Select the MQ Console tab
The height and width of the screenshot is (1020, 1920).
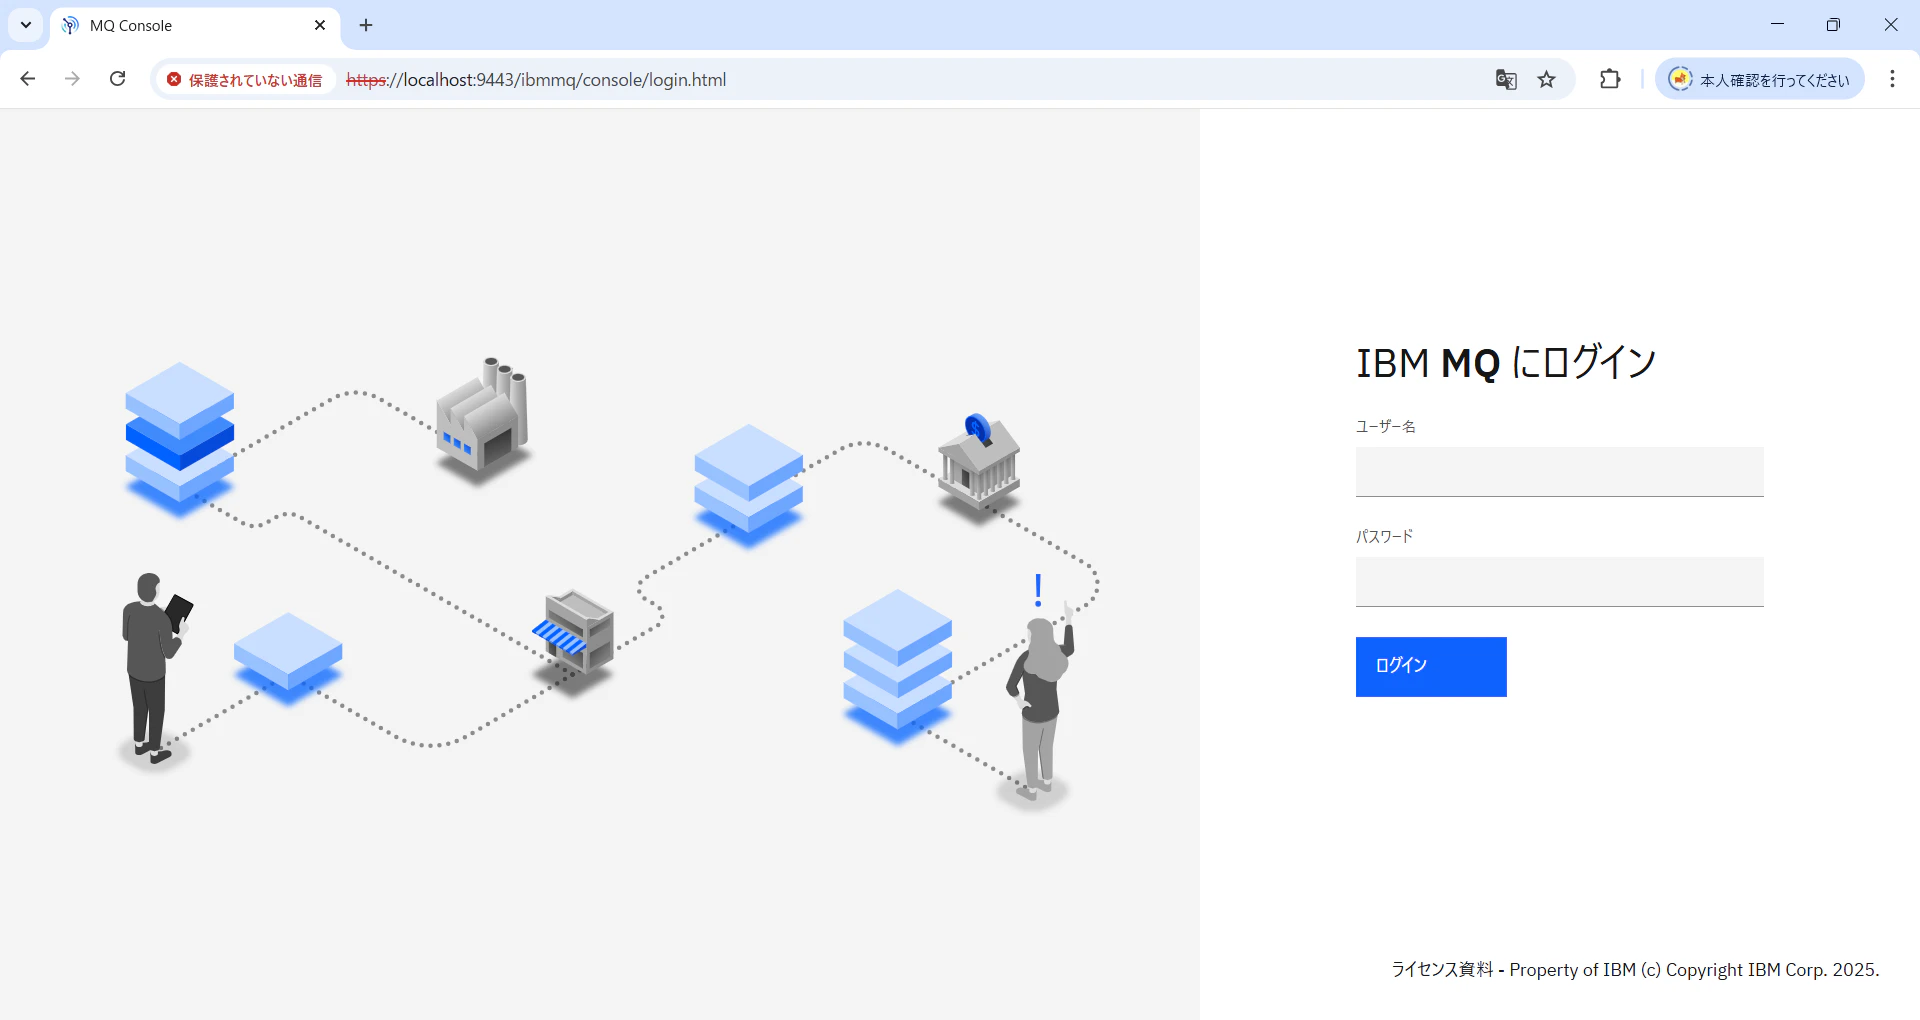pos(195,26)
